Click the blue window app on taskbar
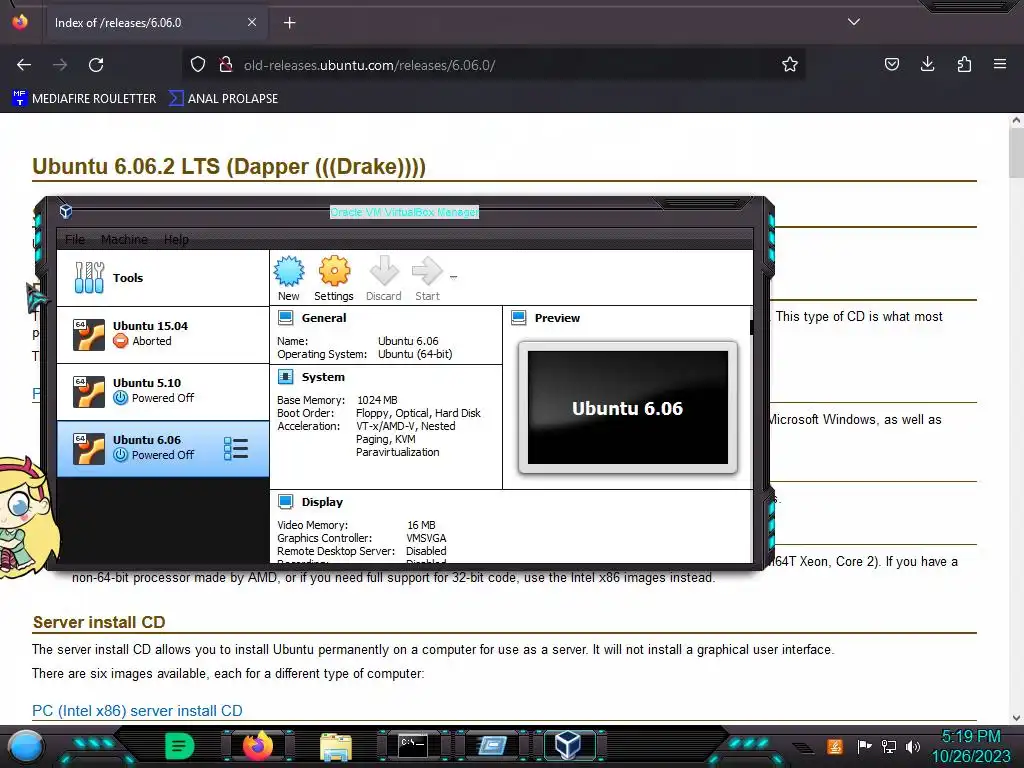 (492, 746)
